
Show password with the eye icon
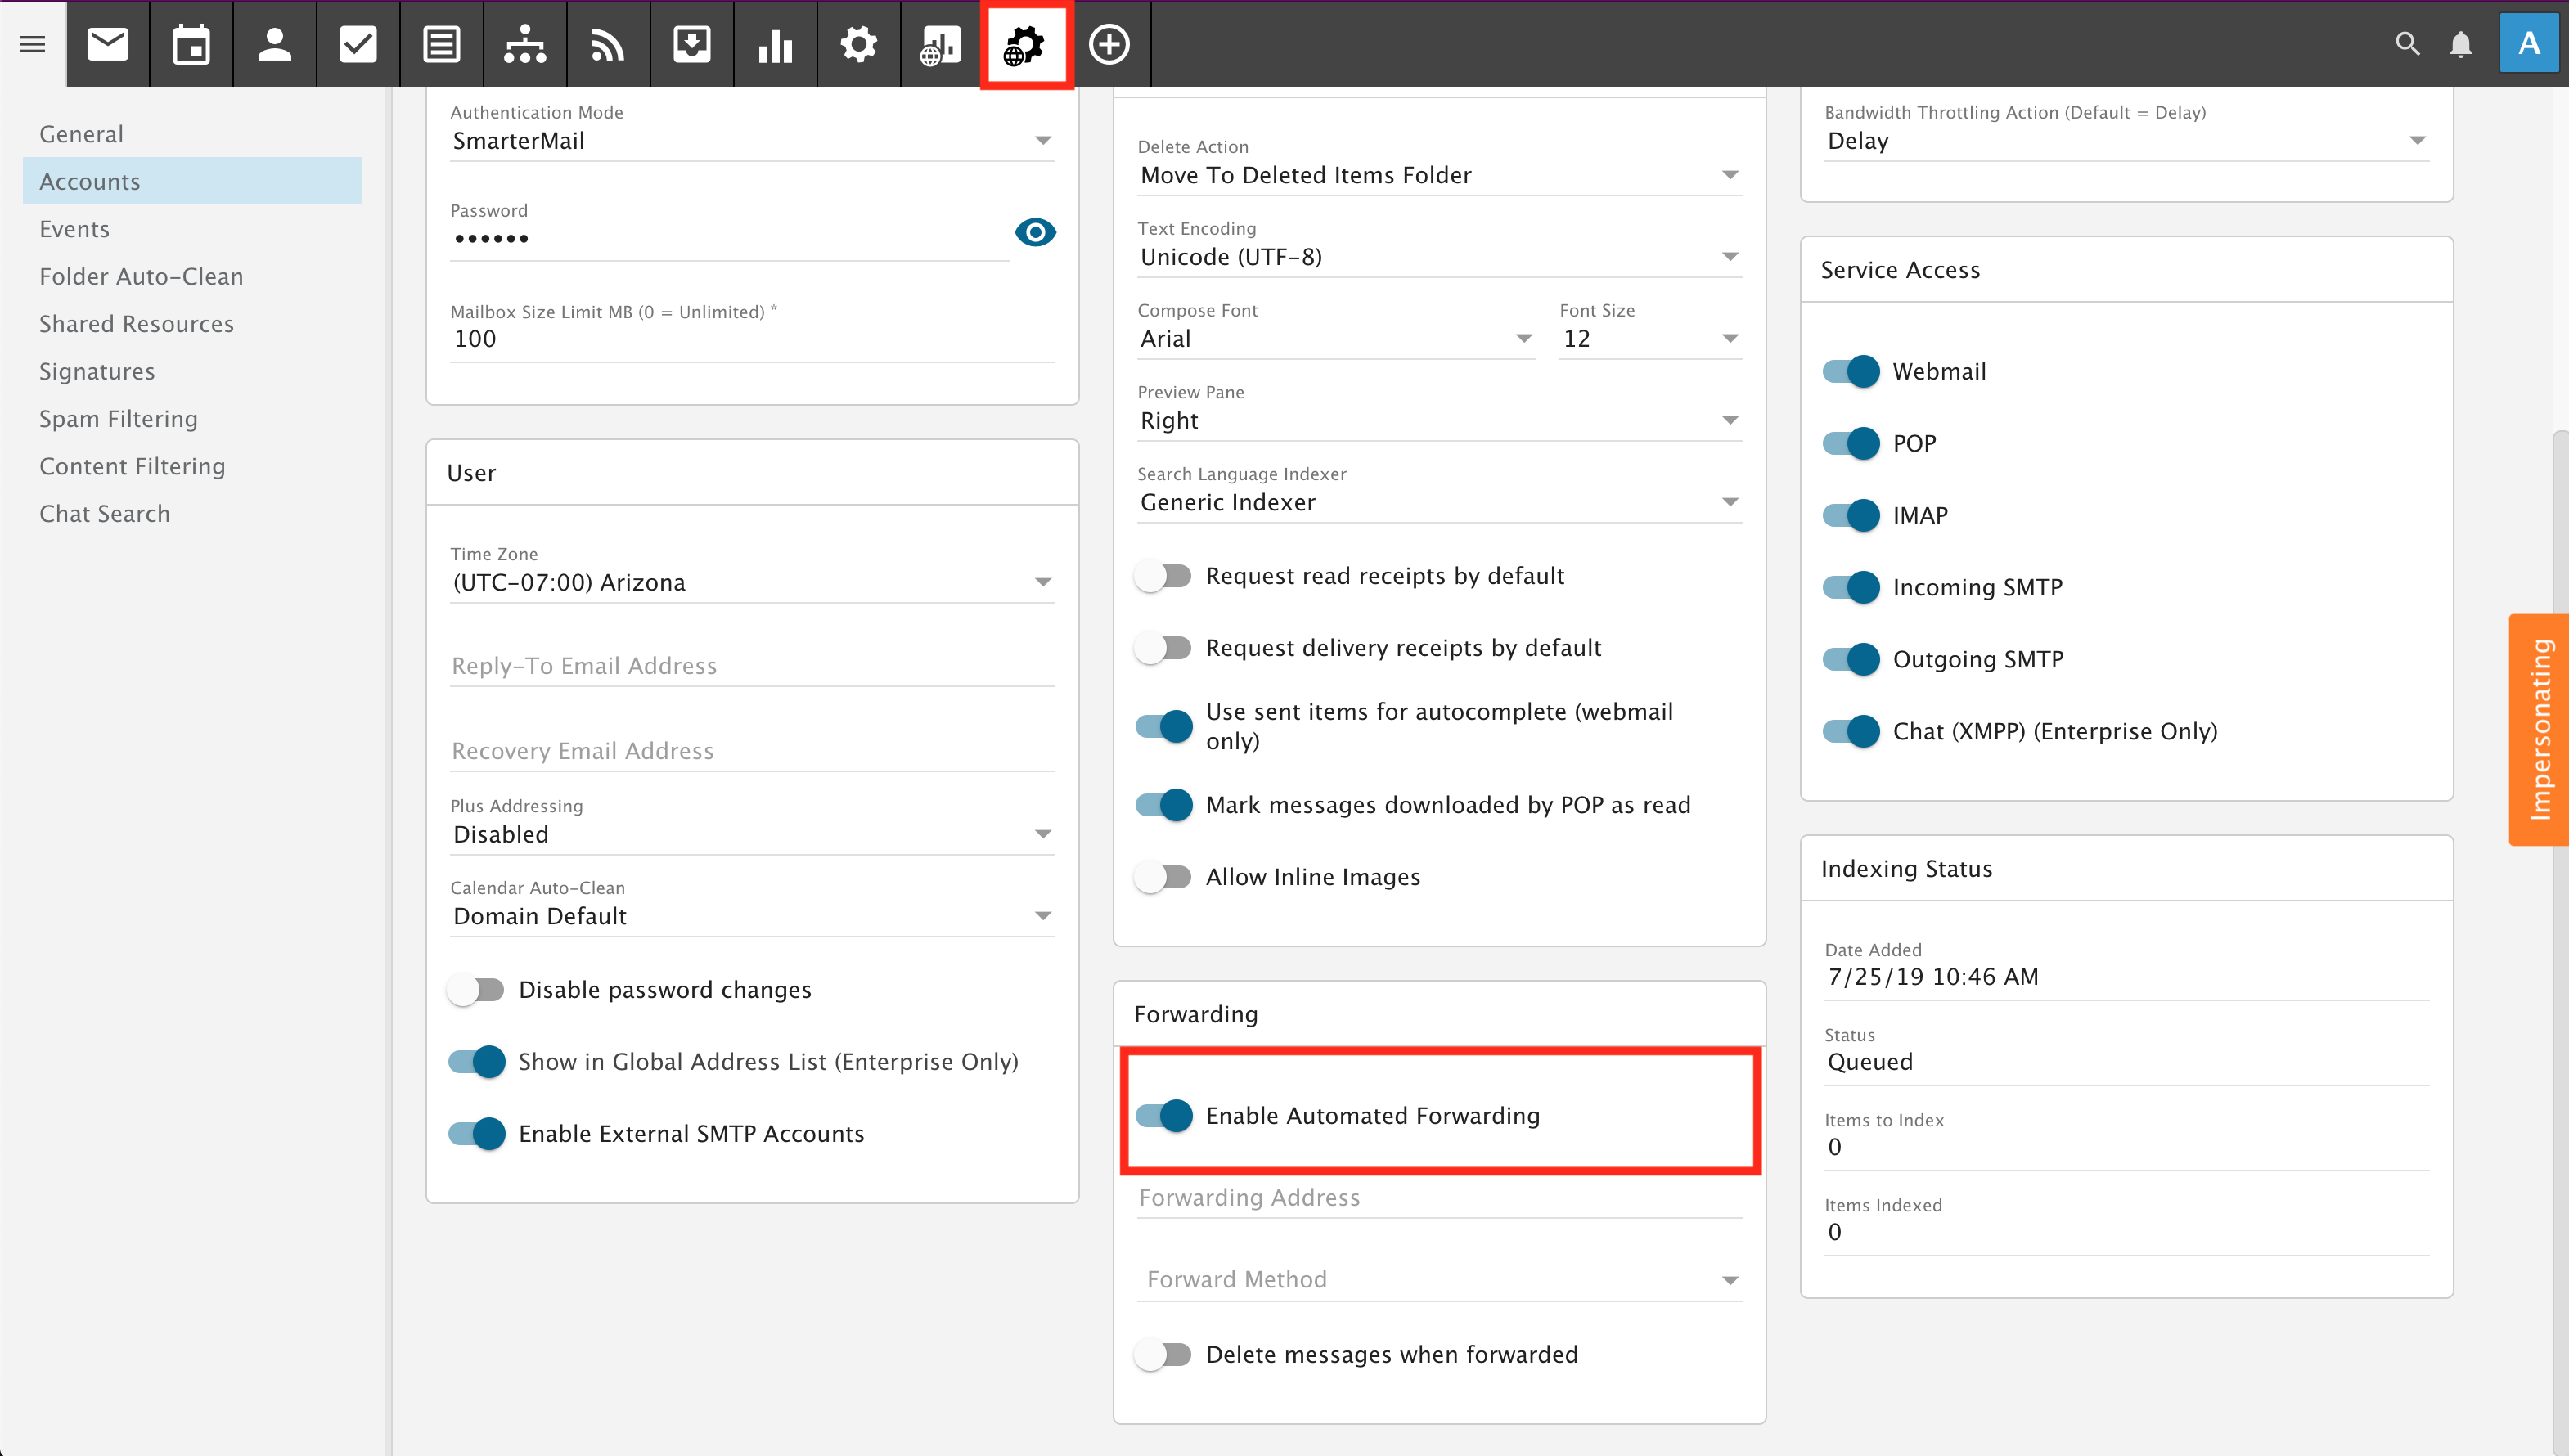point(1035,233)
